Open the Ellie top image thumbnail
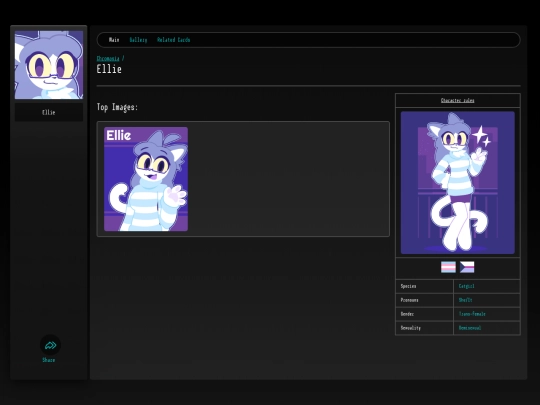This screenshot has height=405, width=540. click(x=146, y=179)
